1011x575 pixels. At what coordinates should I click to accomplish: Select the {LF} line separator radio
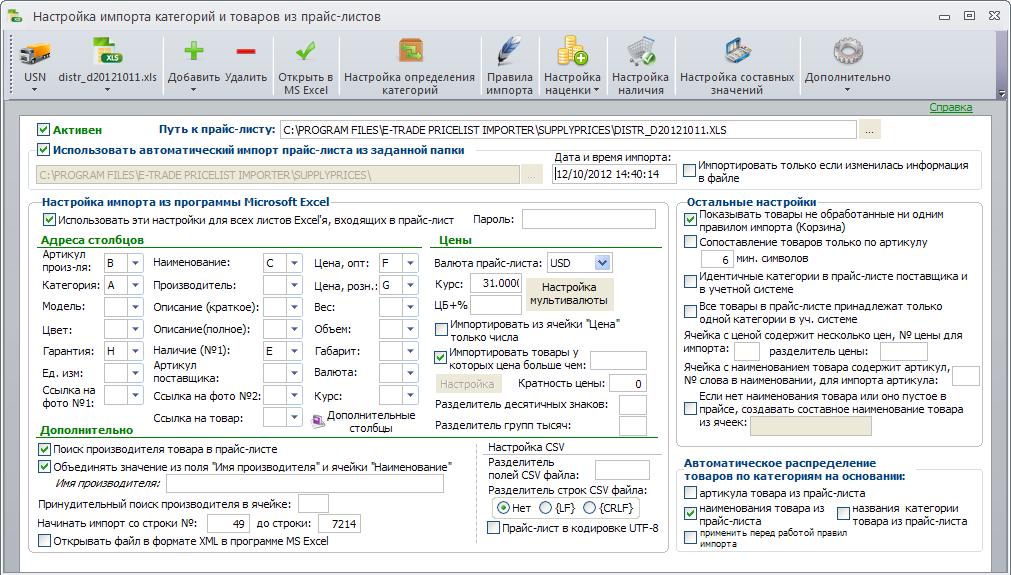[545, 508]
